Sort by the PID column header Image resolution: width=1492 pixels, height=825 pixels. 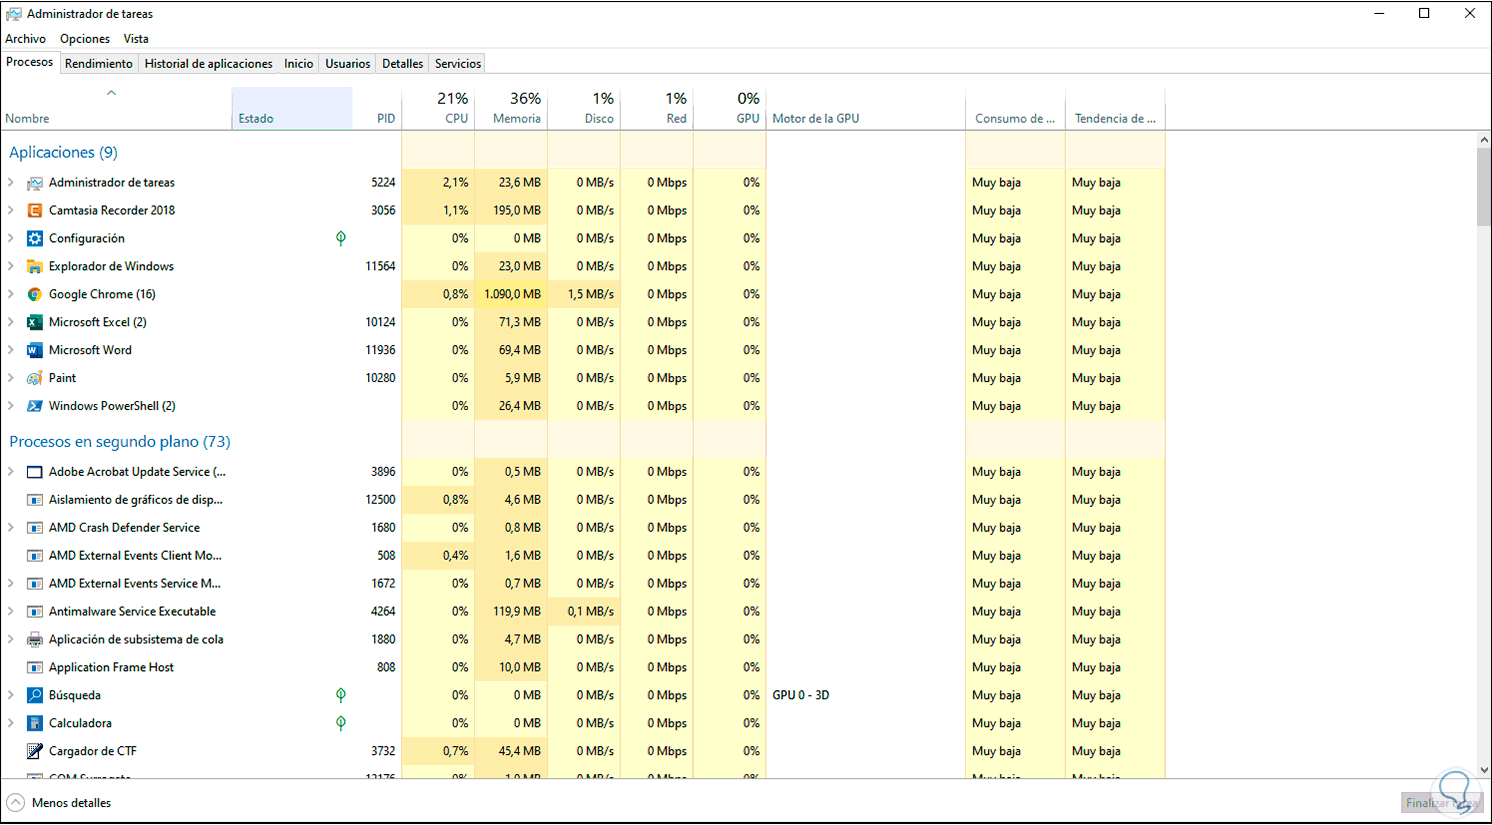(x=377, y=108)
